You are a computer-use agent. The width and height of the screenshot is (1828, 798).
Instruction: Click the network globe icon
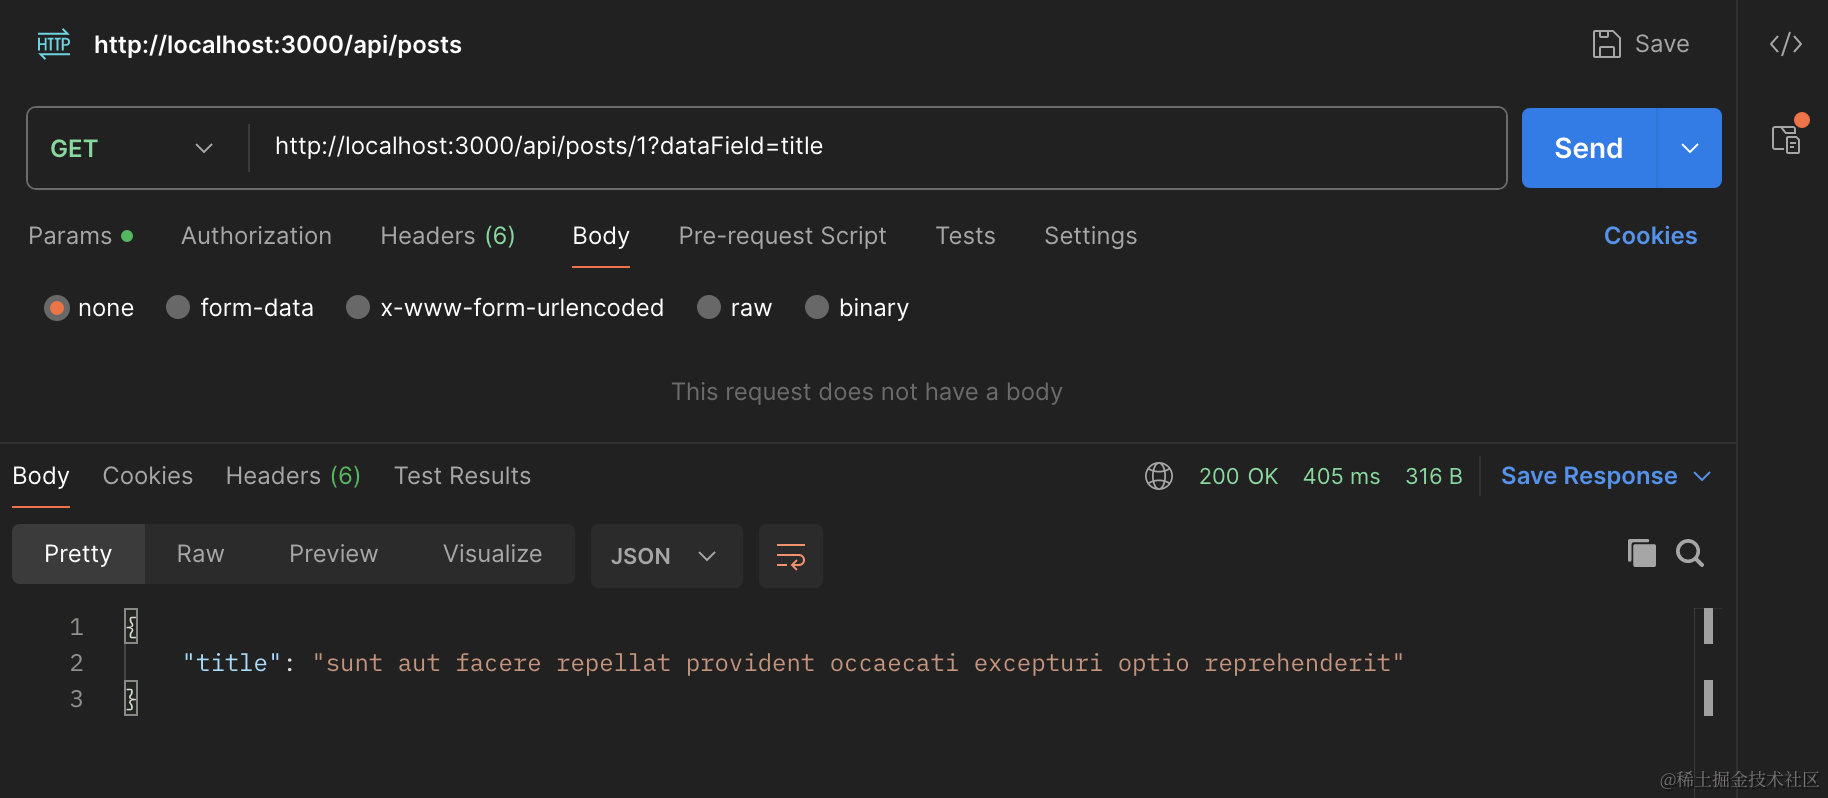click(1158, 476)
